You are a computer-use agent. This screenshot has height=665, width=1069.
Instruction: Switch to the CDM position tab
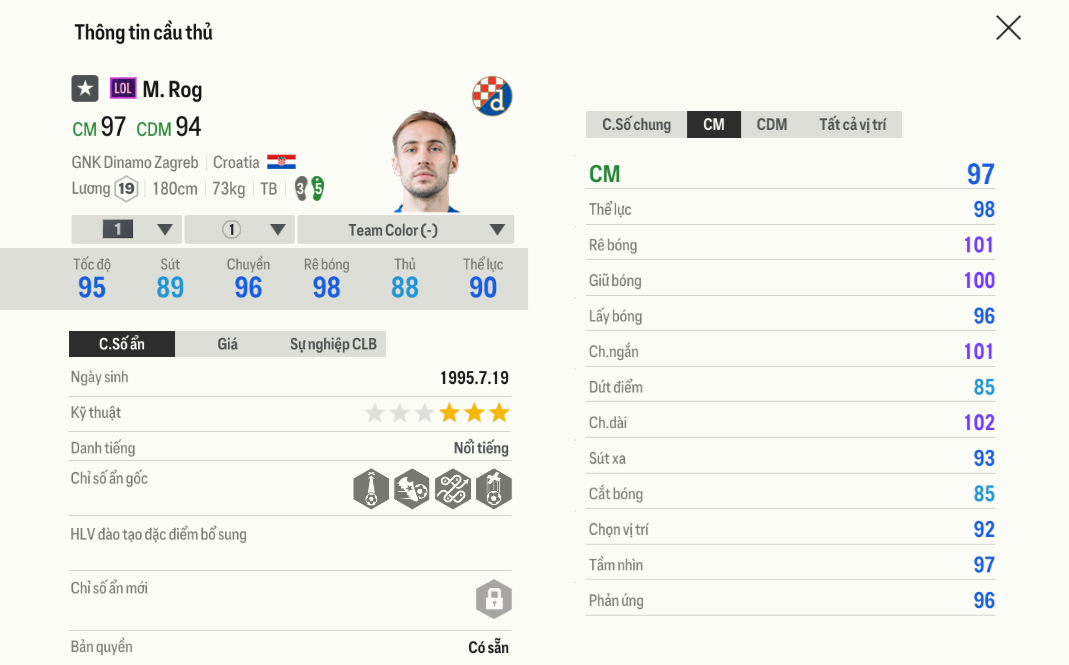[x=771, y=125]
